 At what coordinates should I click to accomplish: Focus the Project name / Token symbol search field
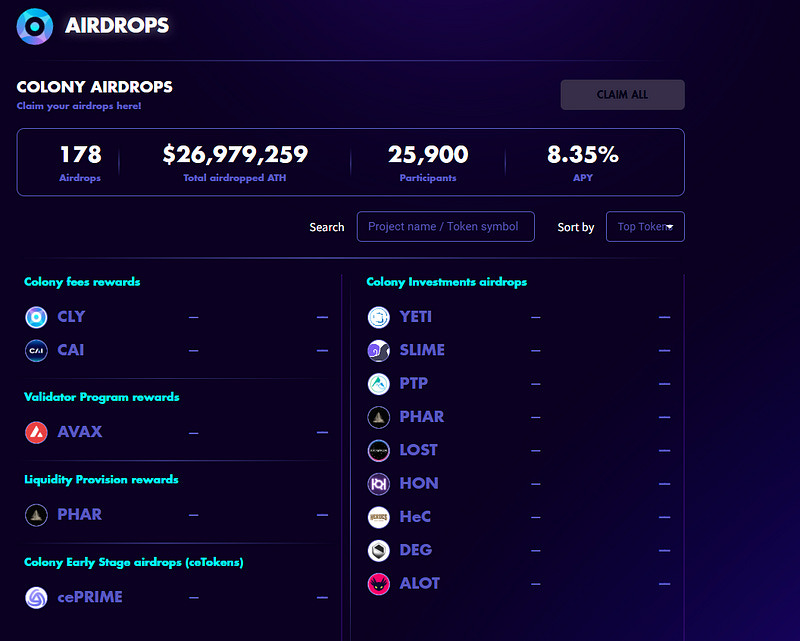tap(445, 227)
